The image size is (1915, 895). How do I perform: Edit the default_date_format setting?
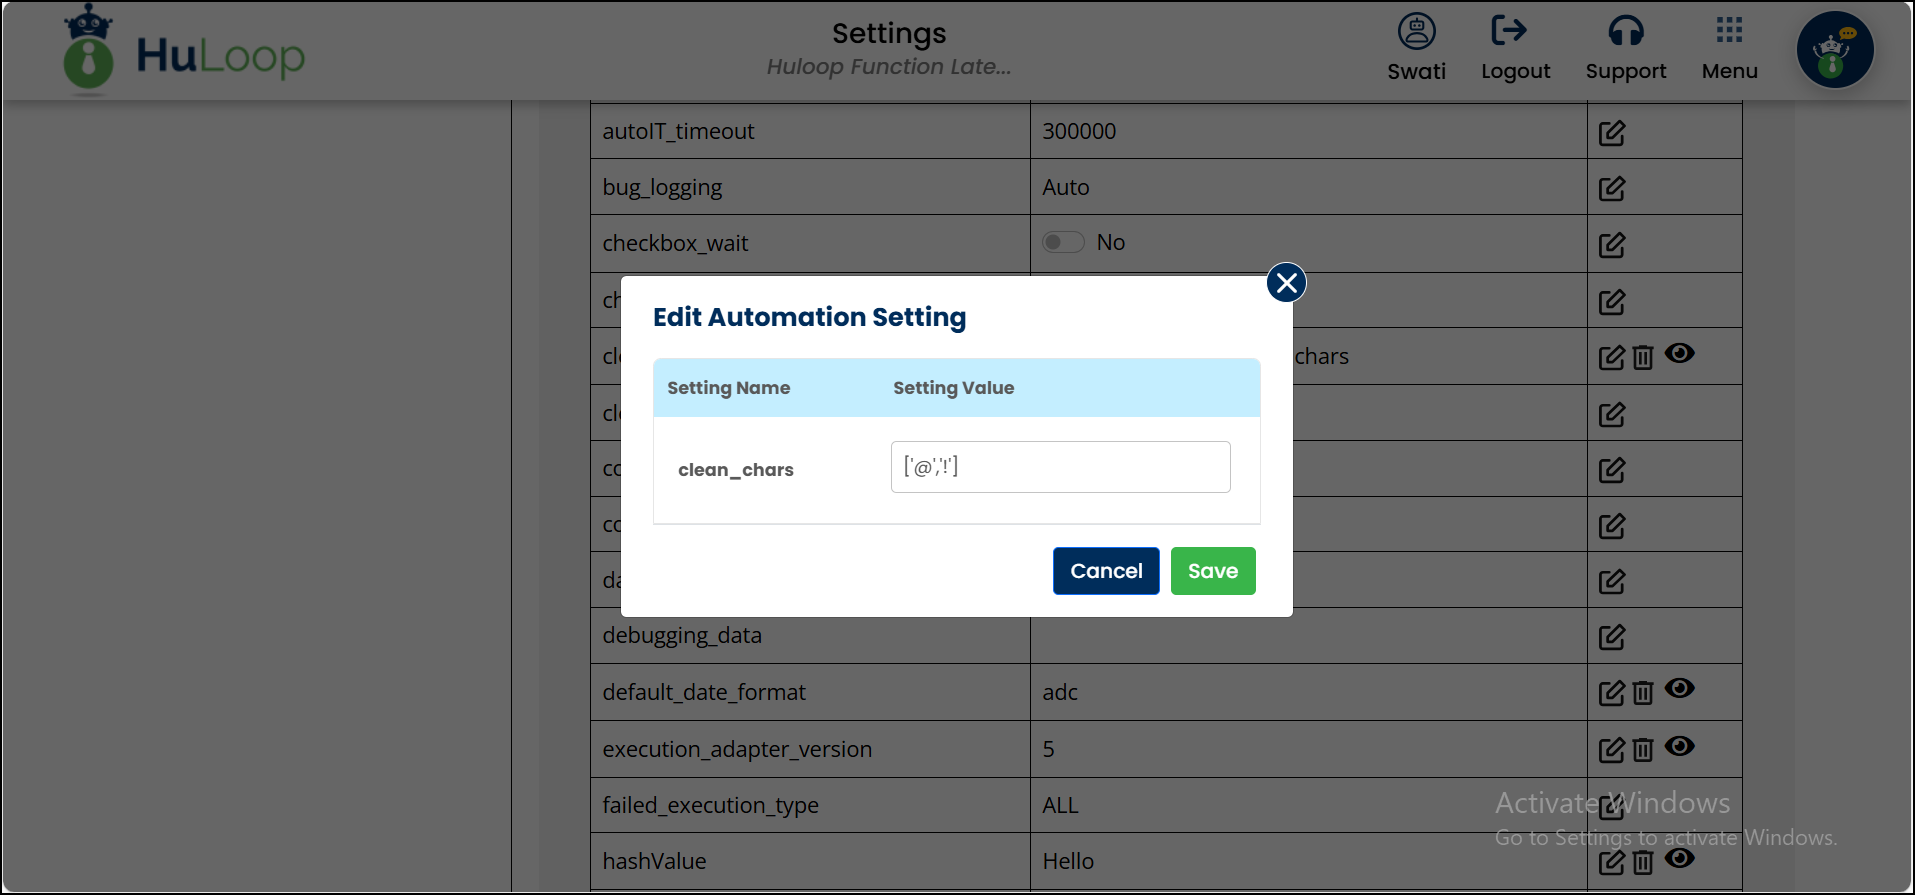click(1611, 693)
